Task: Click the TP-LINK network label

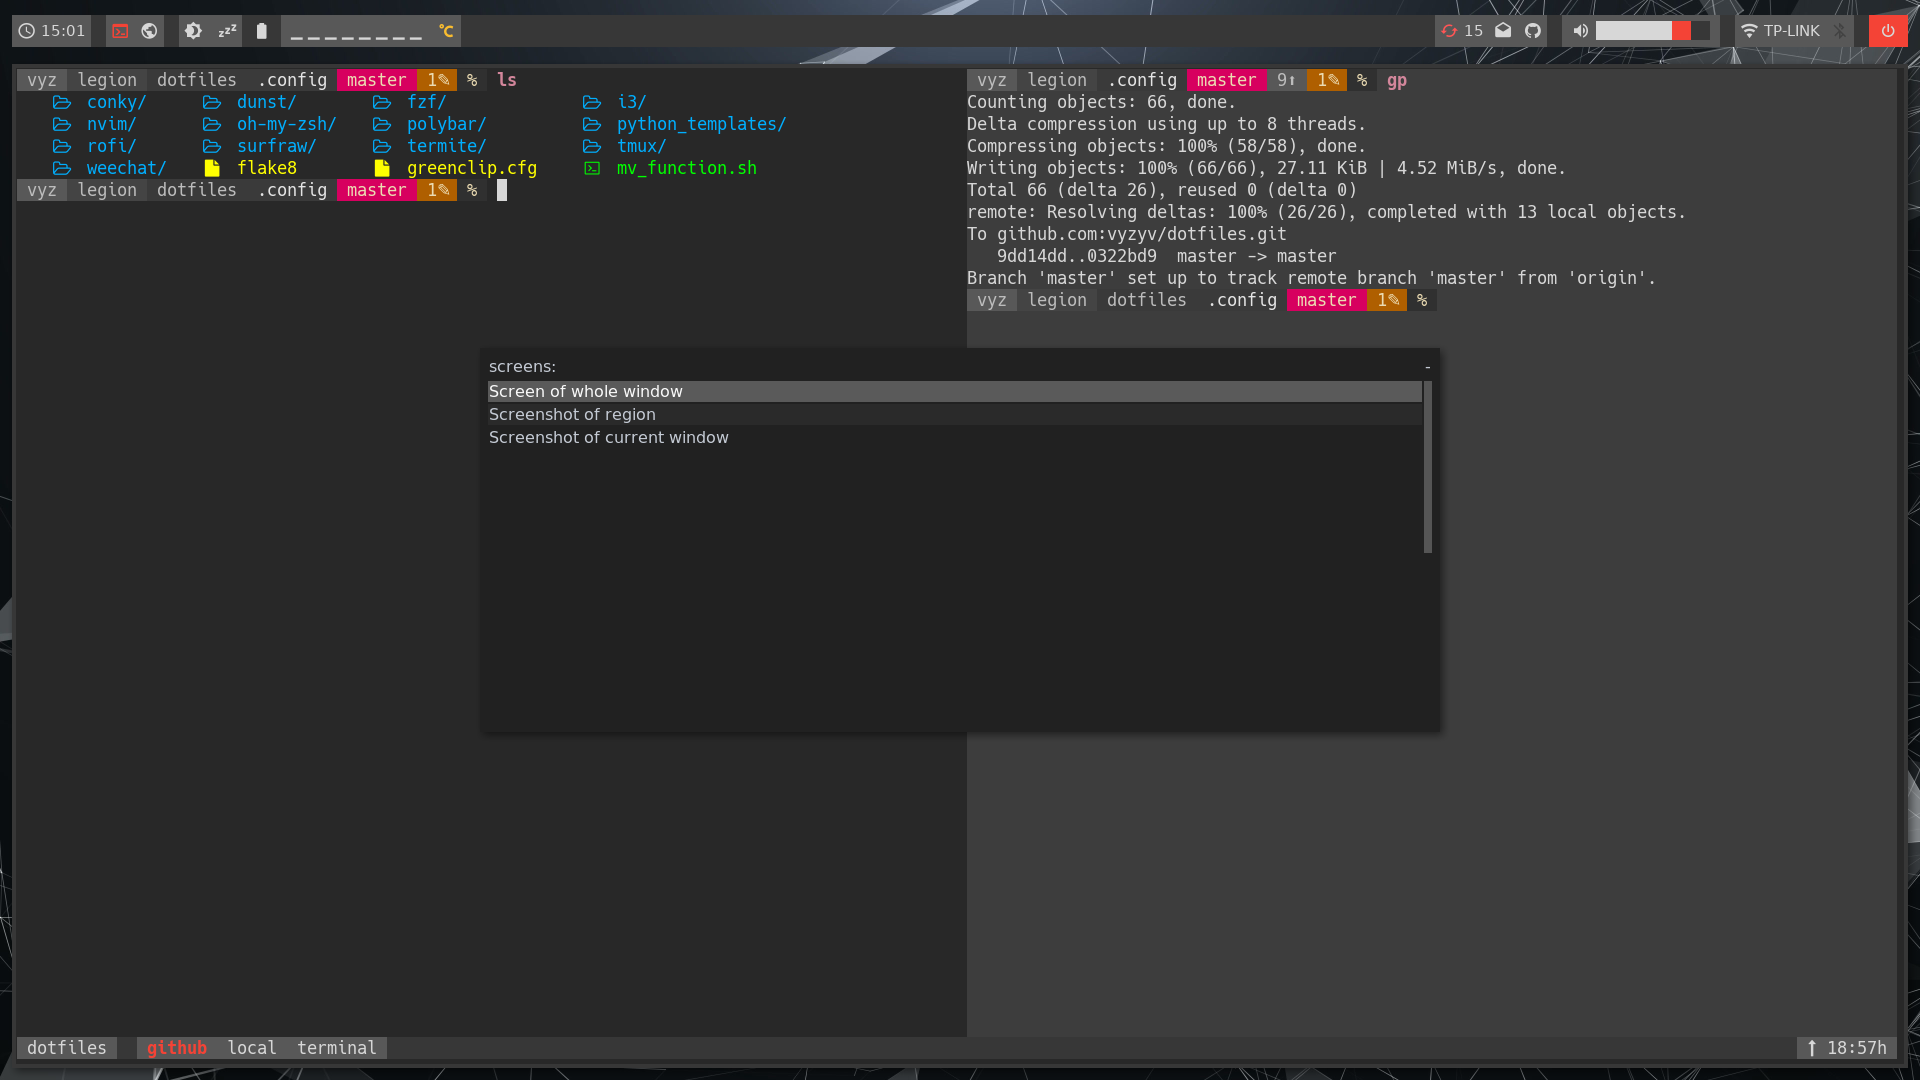Action: 1791,31
